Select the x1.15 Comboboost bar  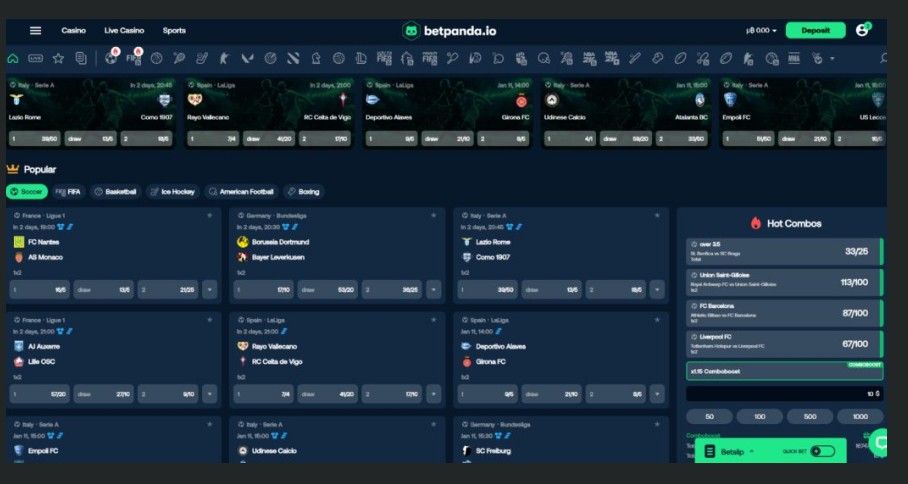pos(785,371)
